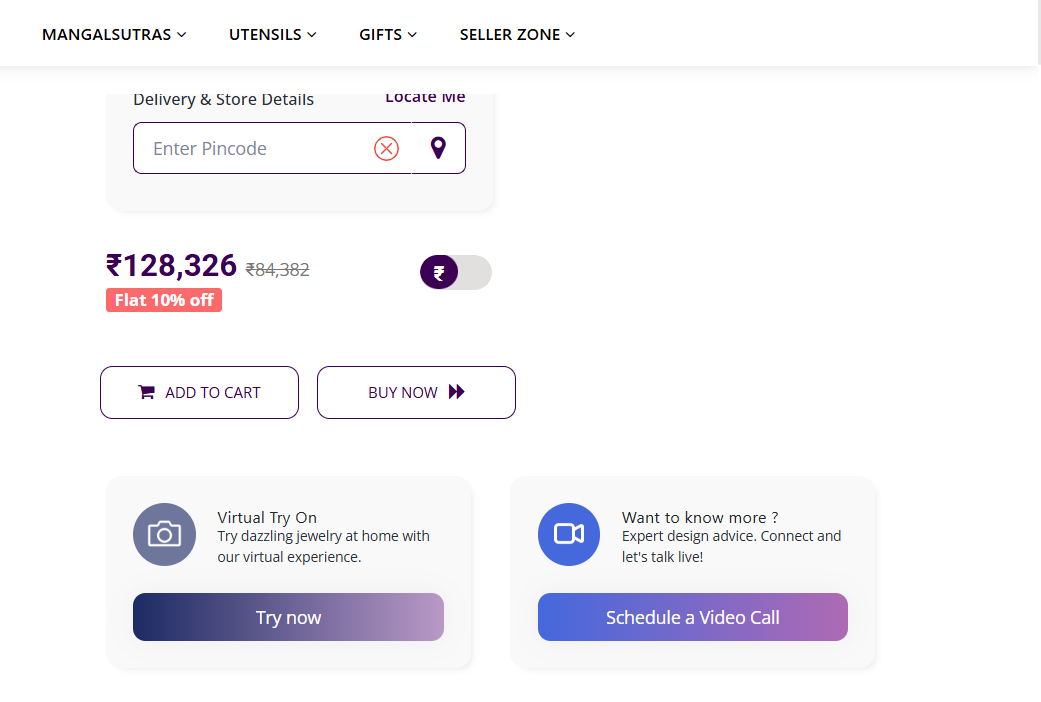
Task: Open the MANGALSUTRAS menu
Action: [x=106, y=33]
